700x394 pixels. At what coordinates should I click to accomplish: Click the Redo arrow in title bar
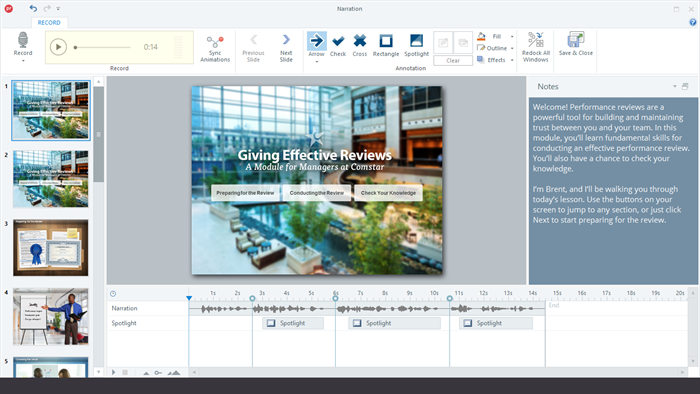click(47, 8)
